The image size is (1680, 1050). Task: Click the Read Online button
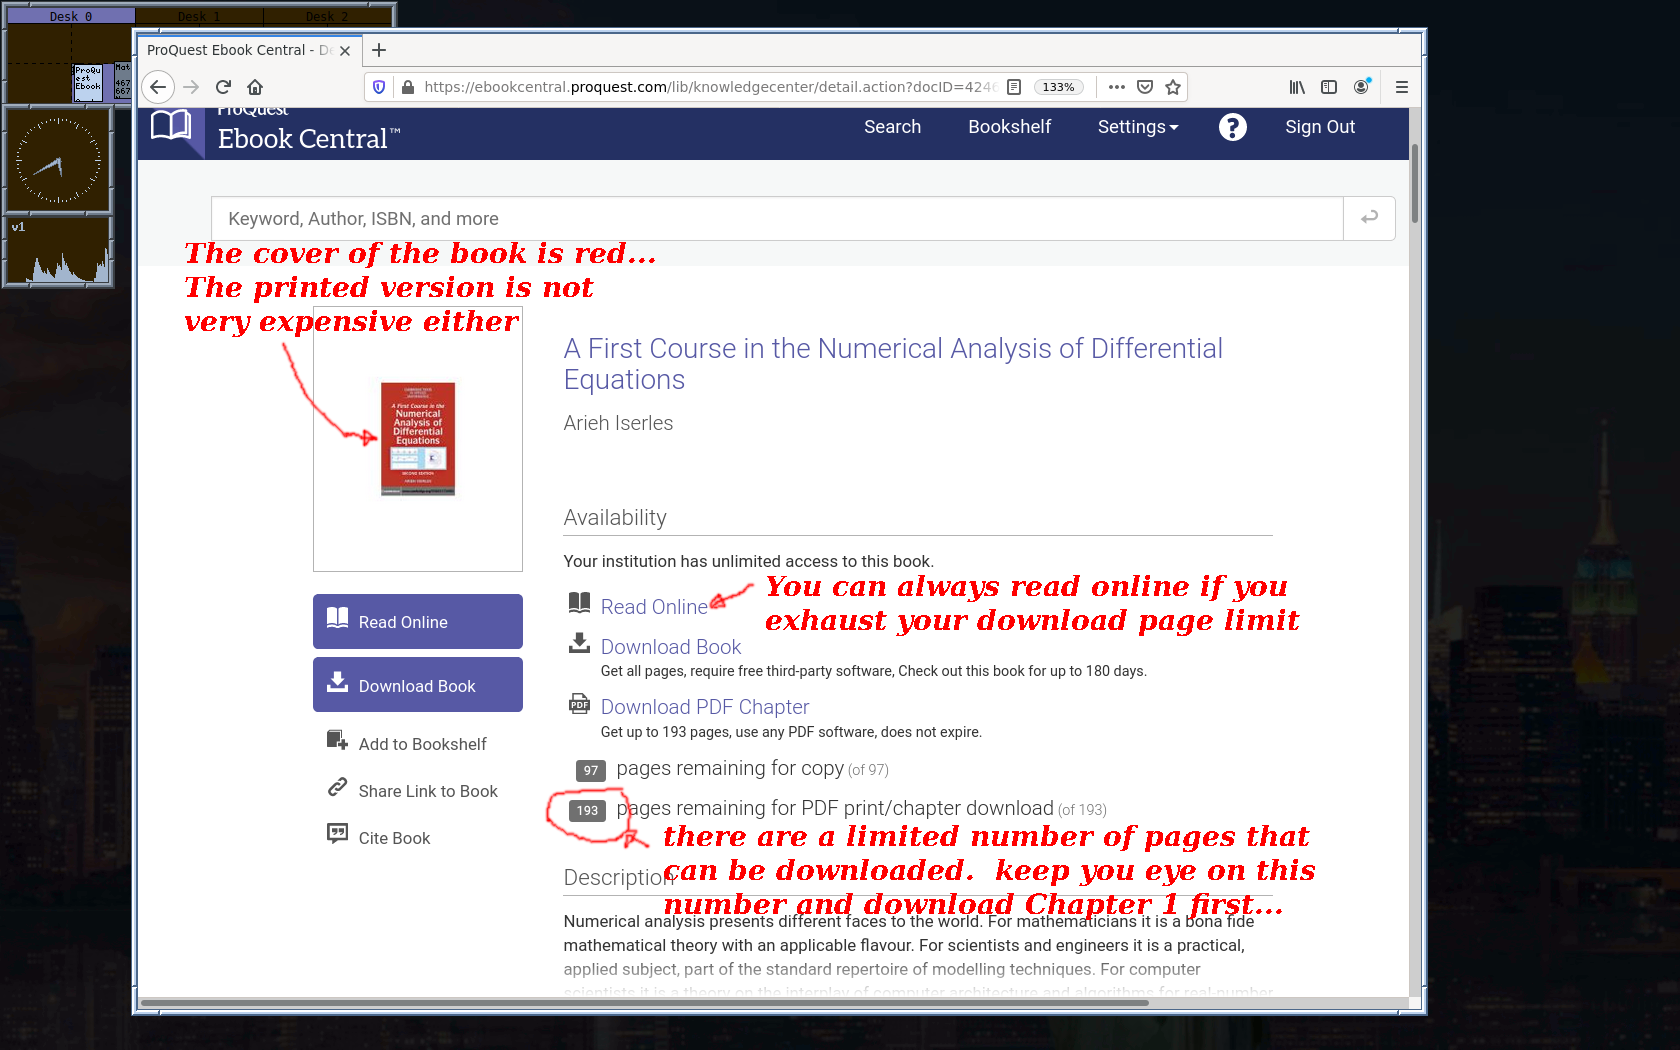(417, 621)
